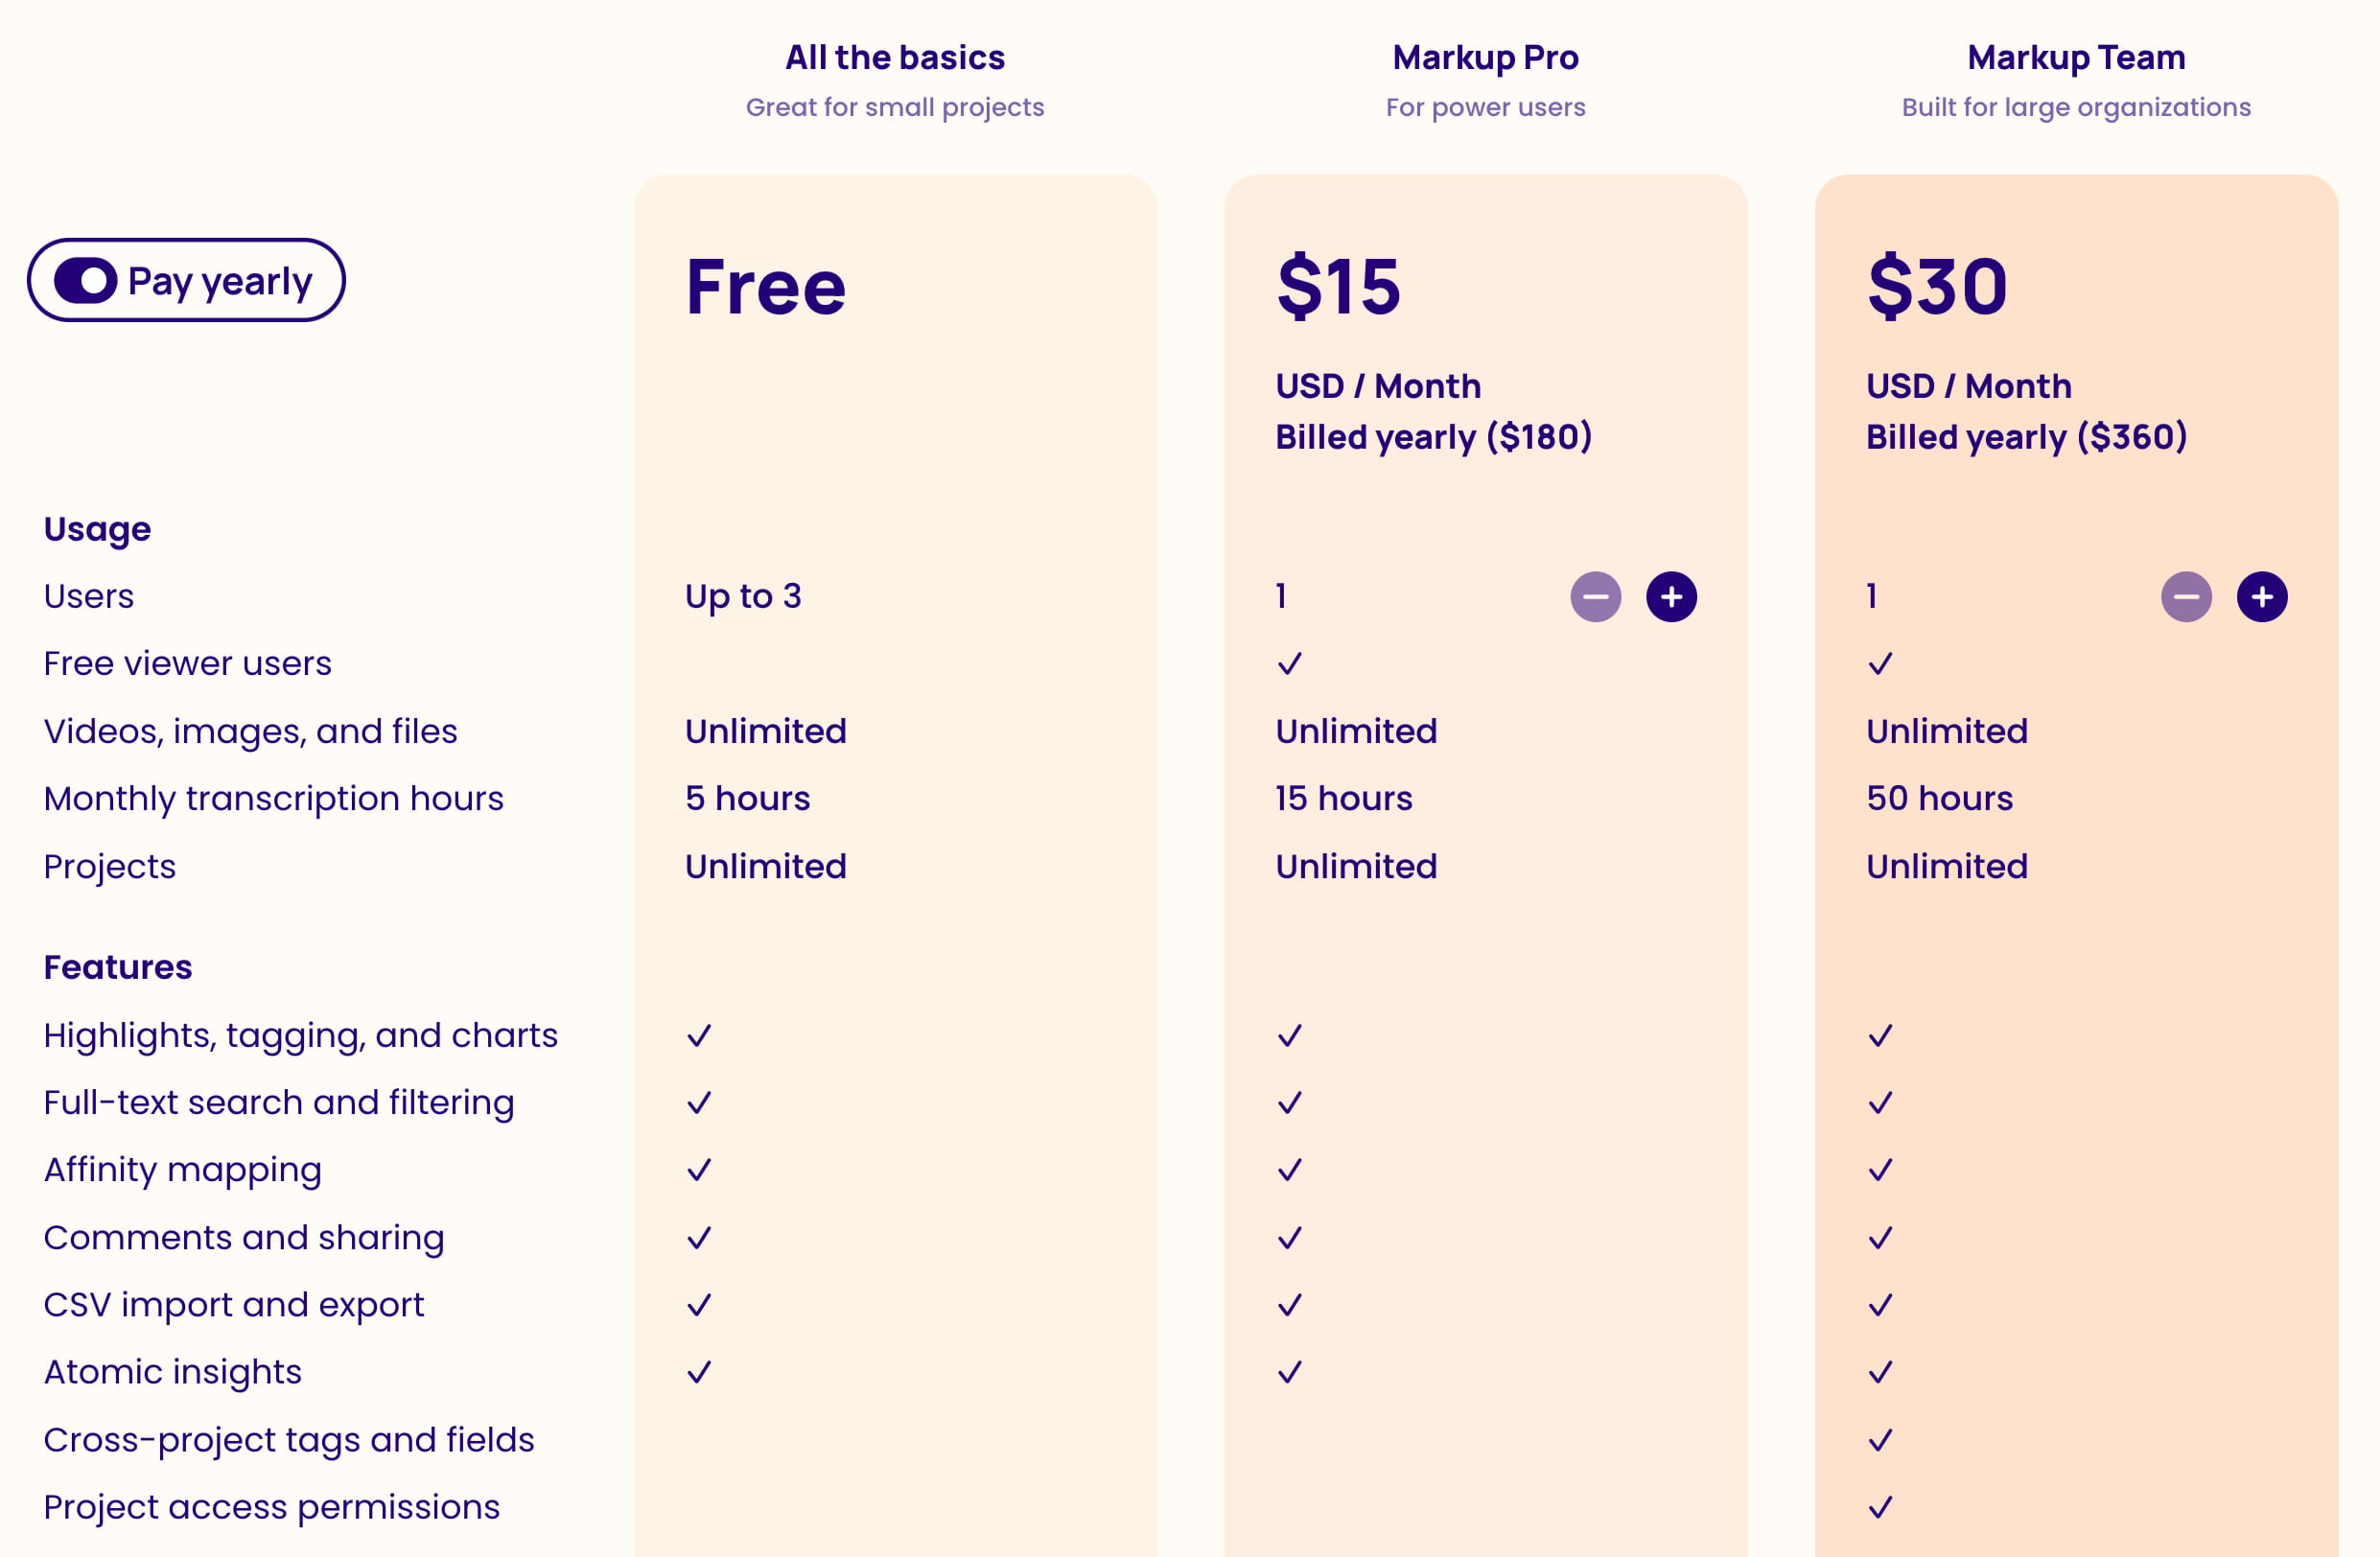Decrease Markup Pro user count with minus

point(1595,597)
